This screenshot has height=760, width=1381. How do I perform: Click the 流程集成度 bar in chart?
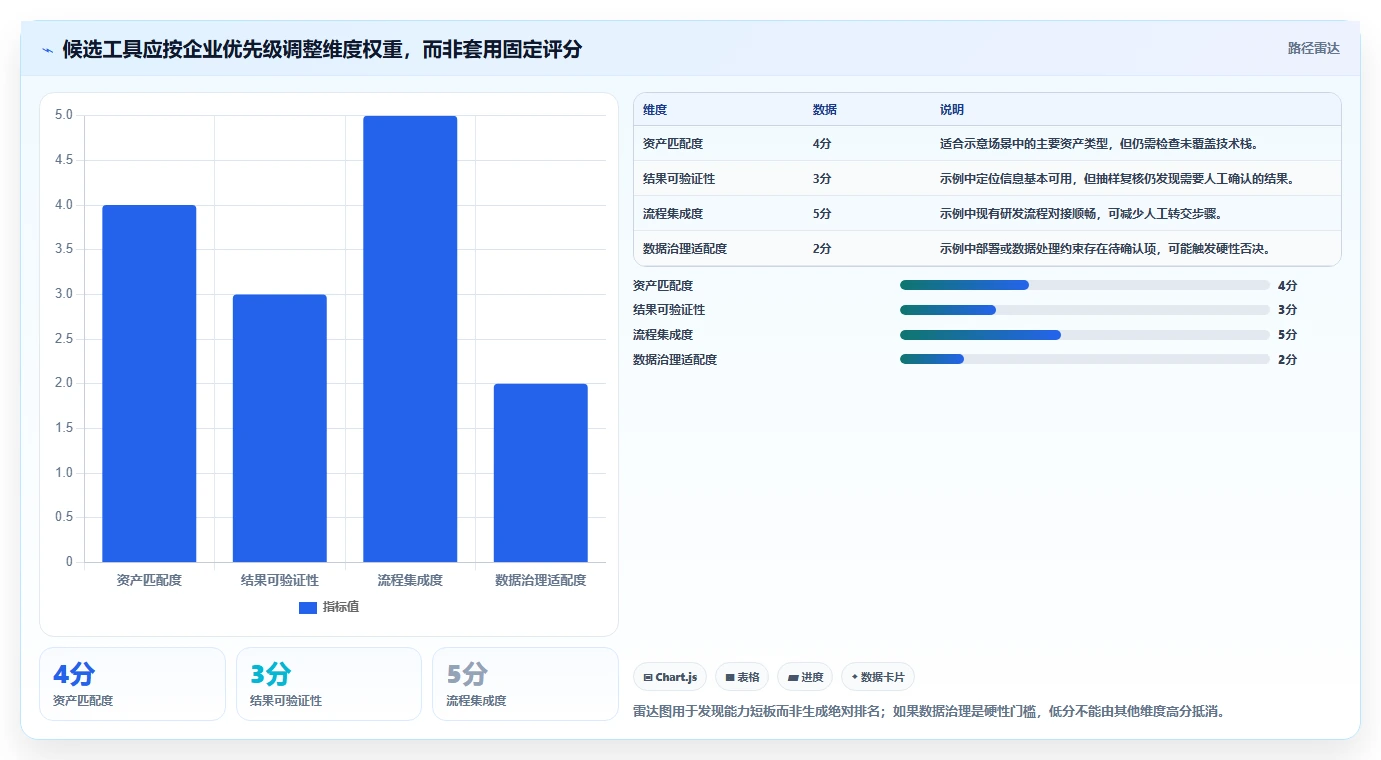[410, 339]
